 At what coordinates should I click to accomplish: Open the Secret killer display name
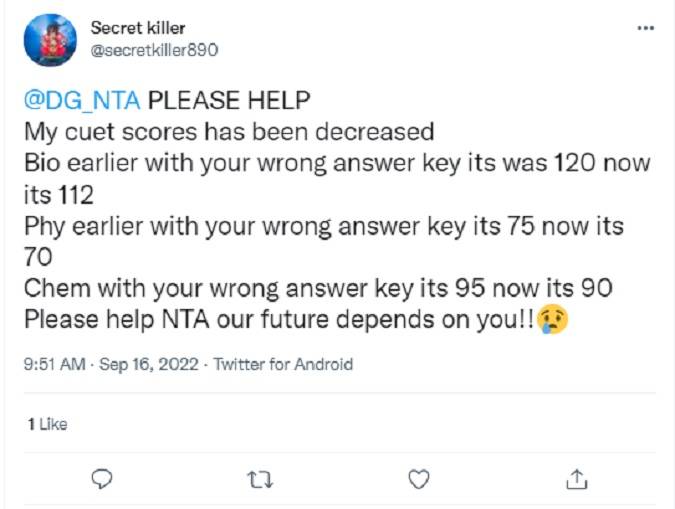[137, 28]
